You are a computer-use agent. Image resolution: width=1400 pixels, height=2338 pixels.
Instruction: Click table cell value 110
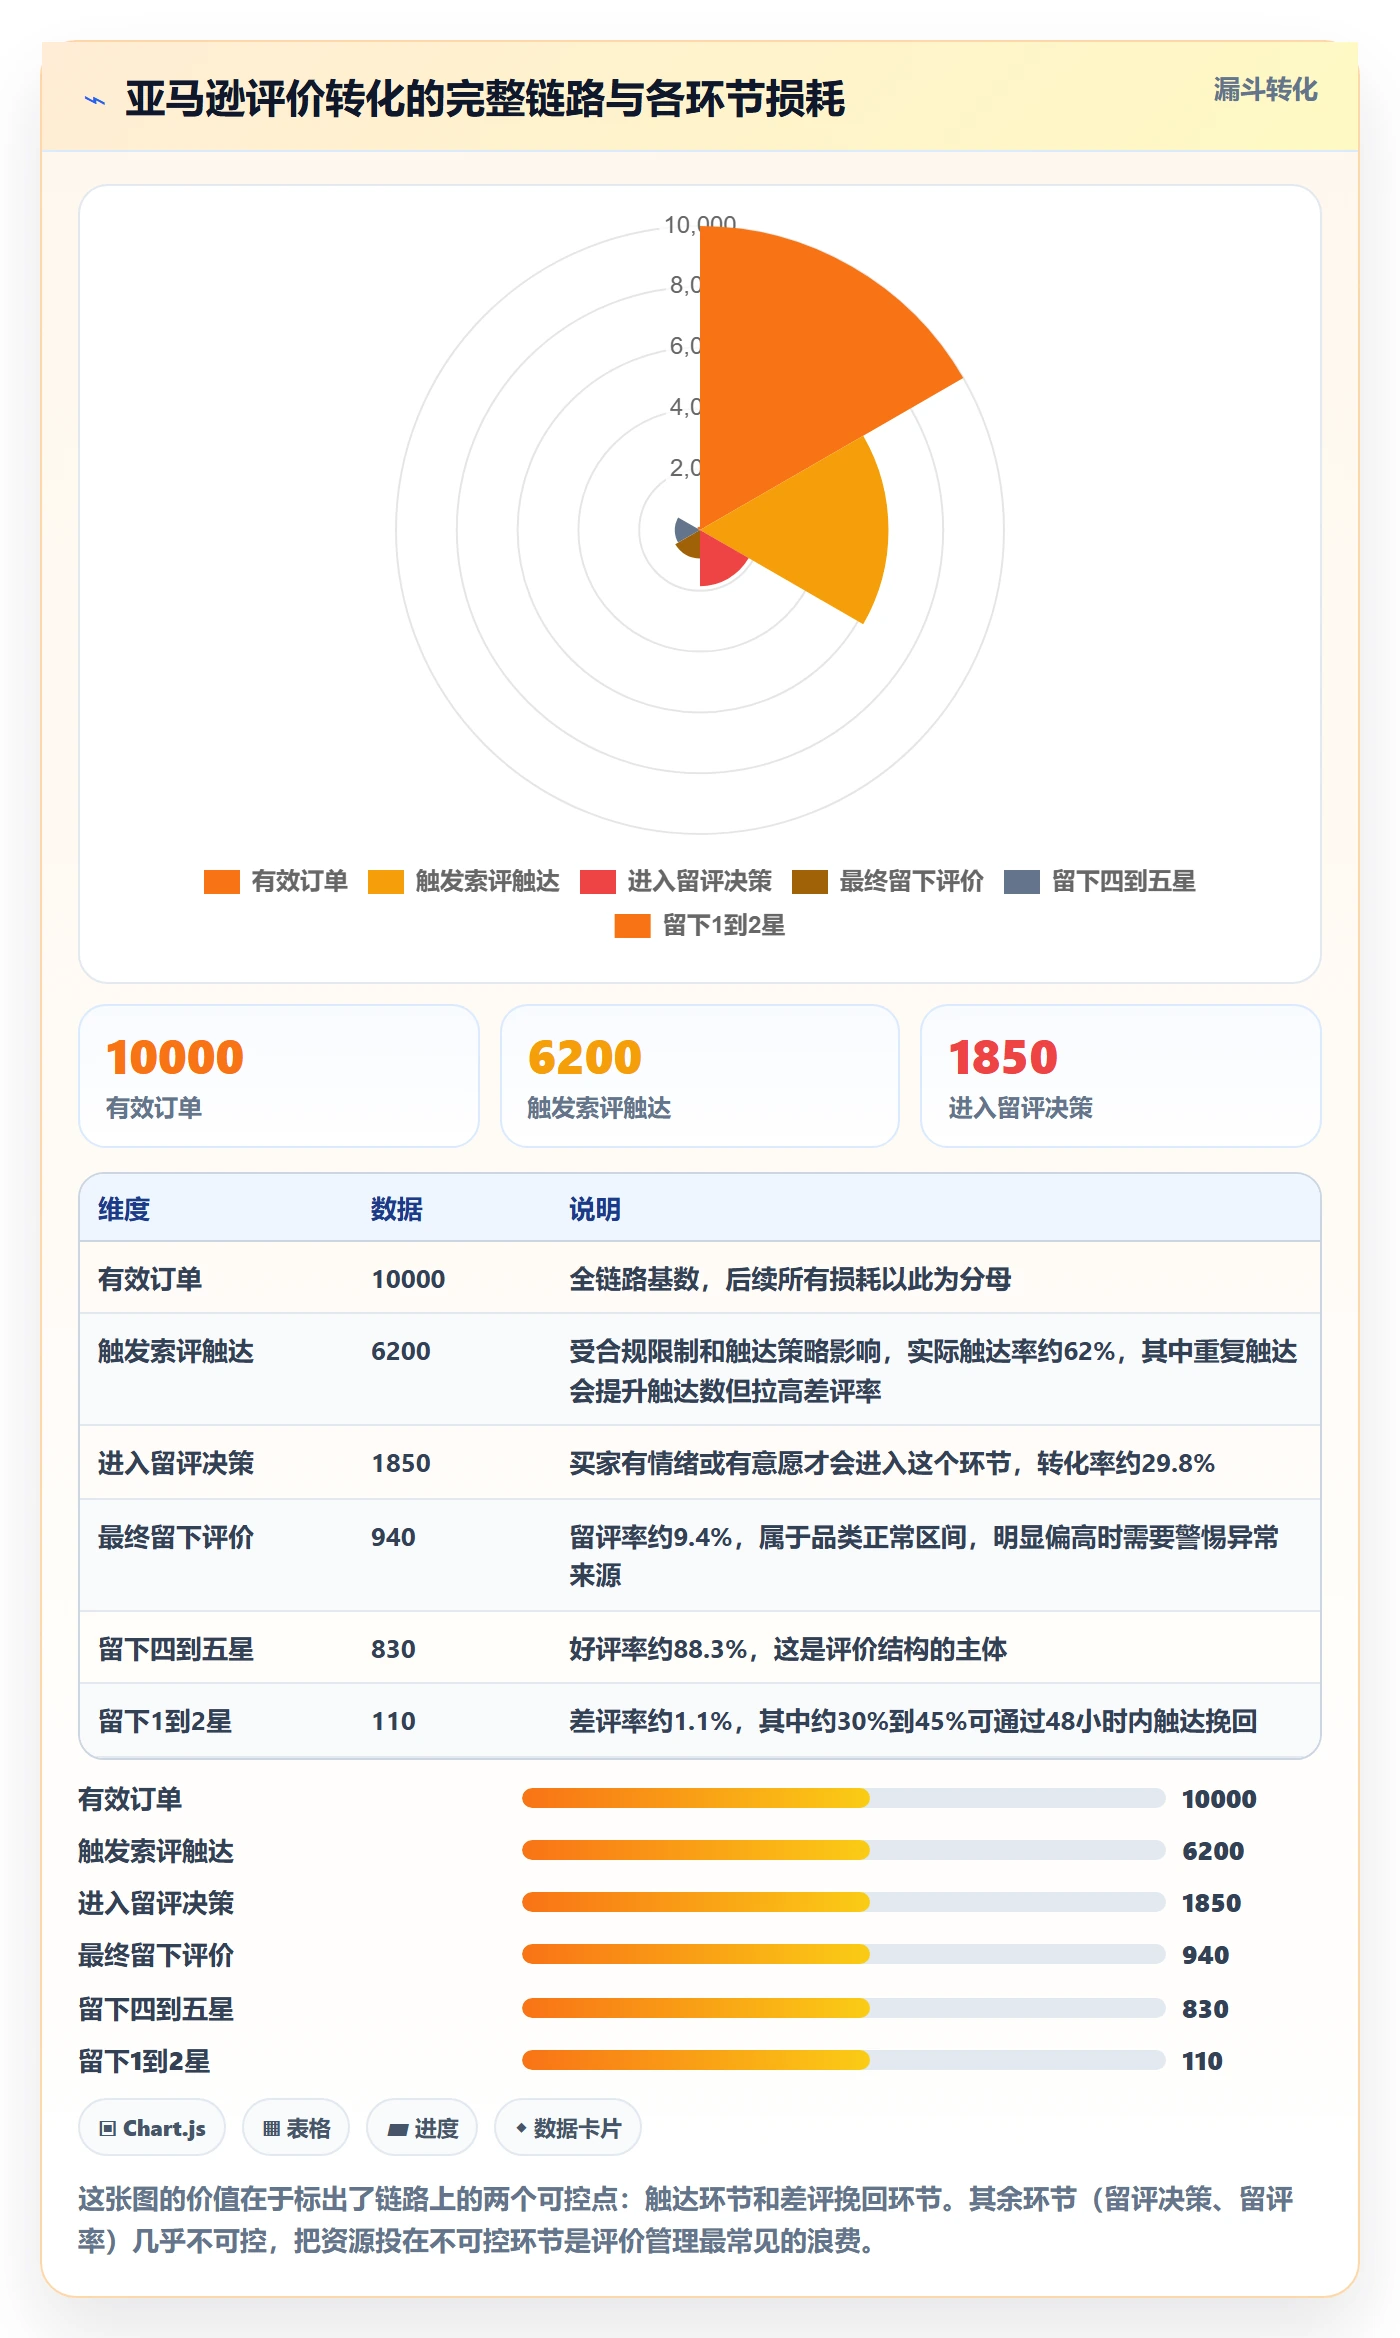click(x=393, y=1721)
